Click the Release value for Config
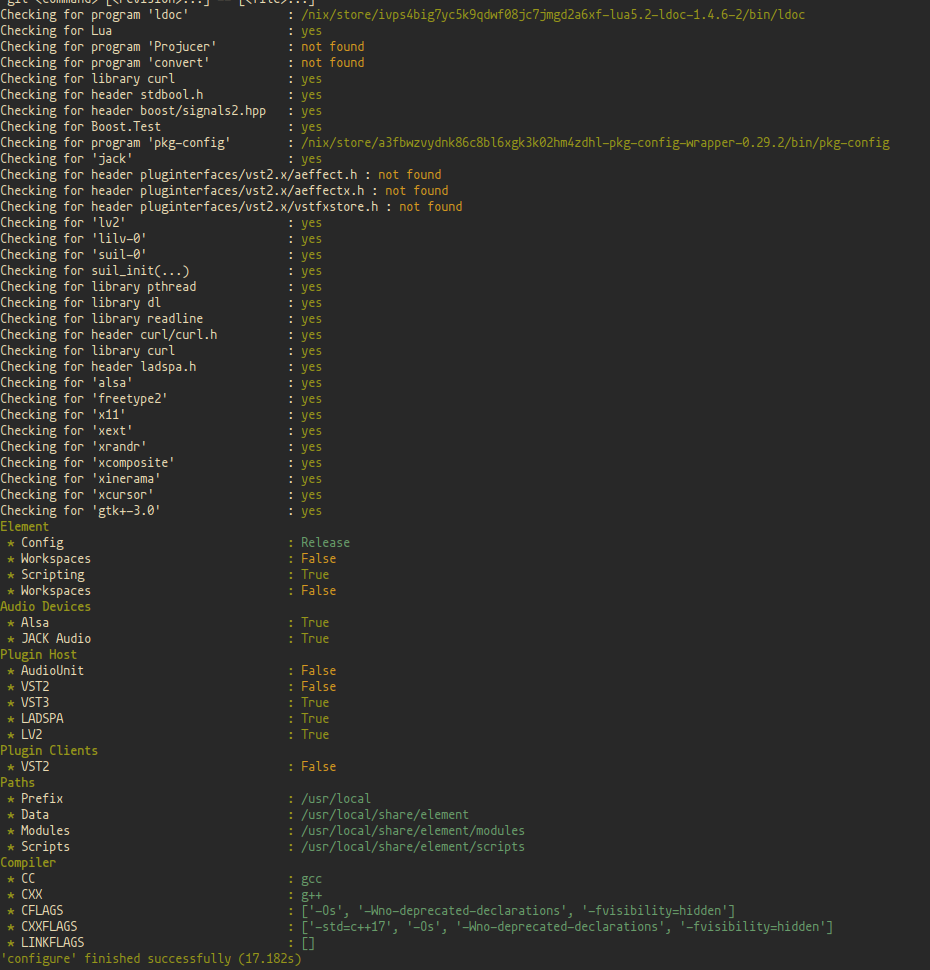This screenshot has width=930, height=970. pos(325,542)
